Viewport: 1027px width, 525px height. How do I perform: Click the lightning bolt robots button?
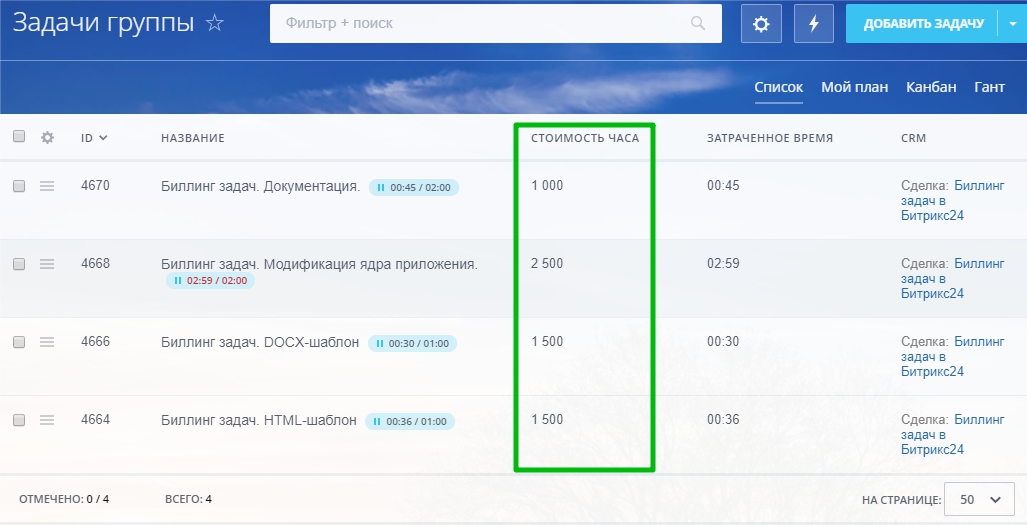[813, 24]
